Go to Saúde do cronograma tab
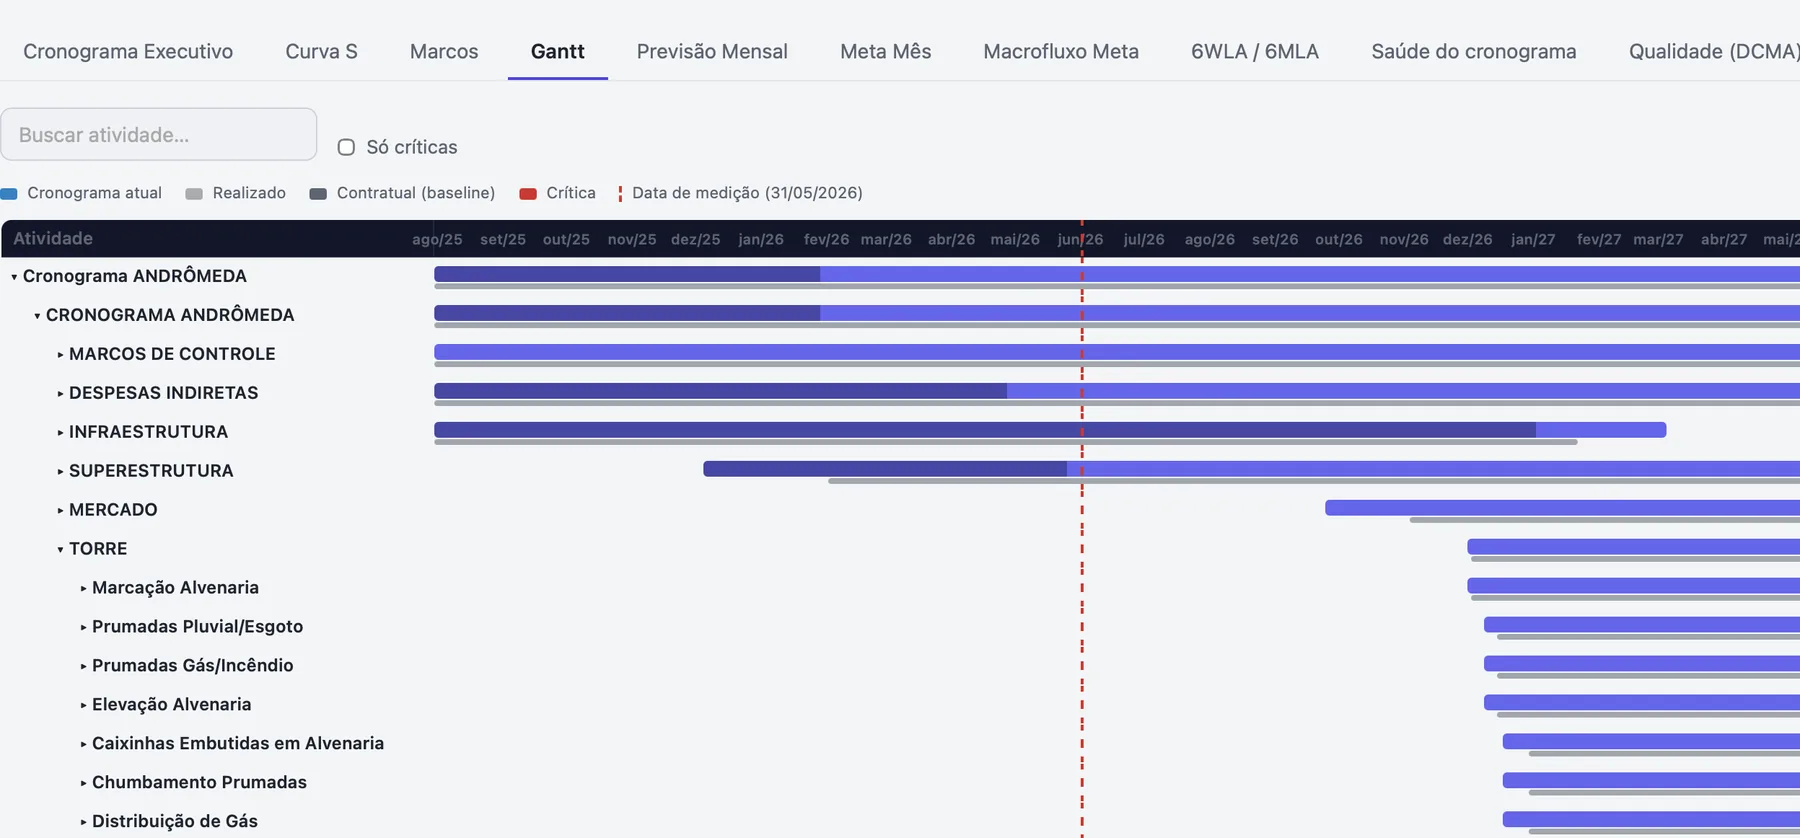This screenshot has height=838, width=1800. coord(1474,51)
